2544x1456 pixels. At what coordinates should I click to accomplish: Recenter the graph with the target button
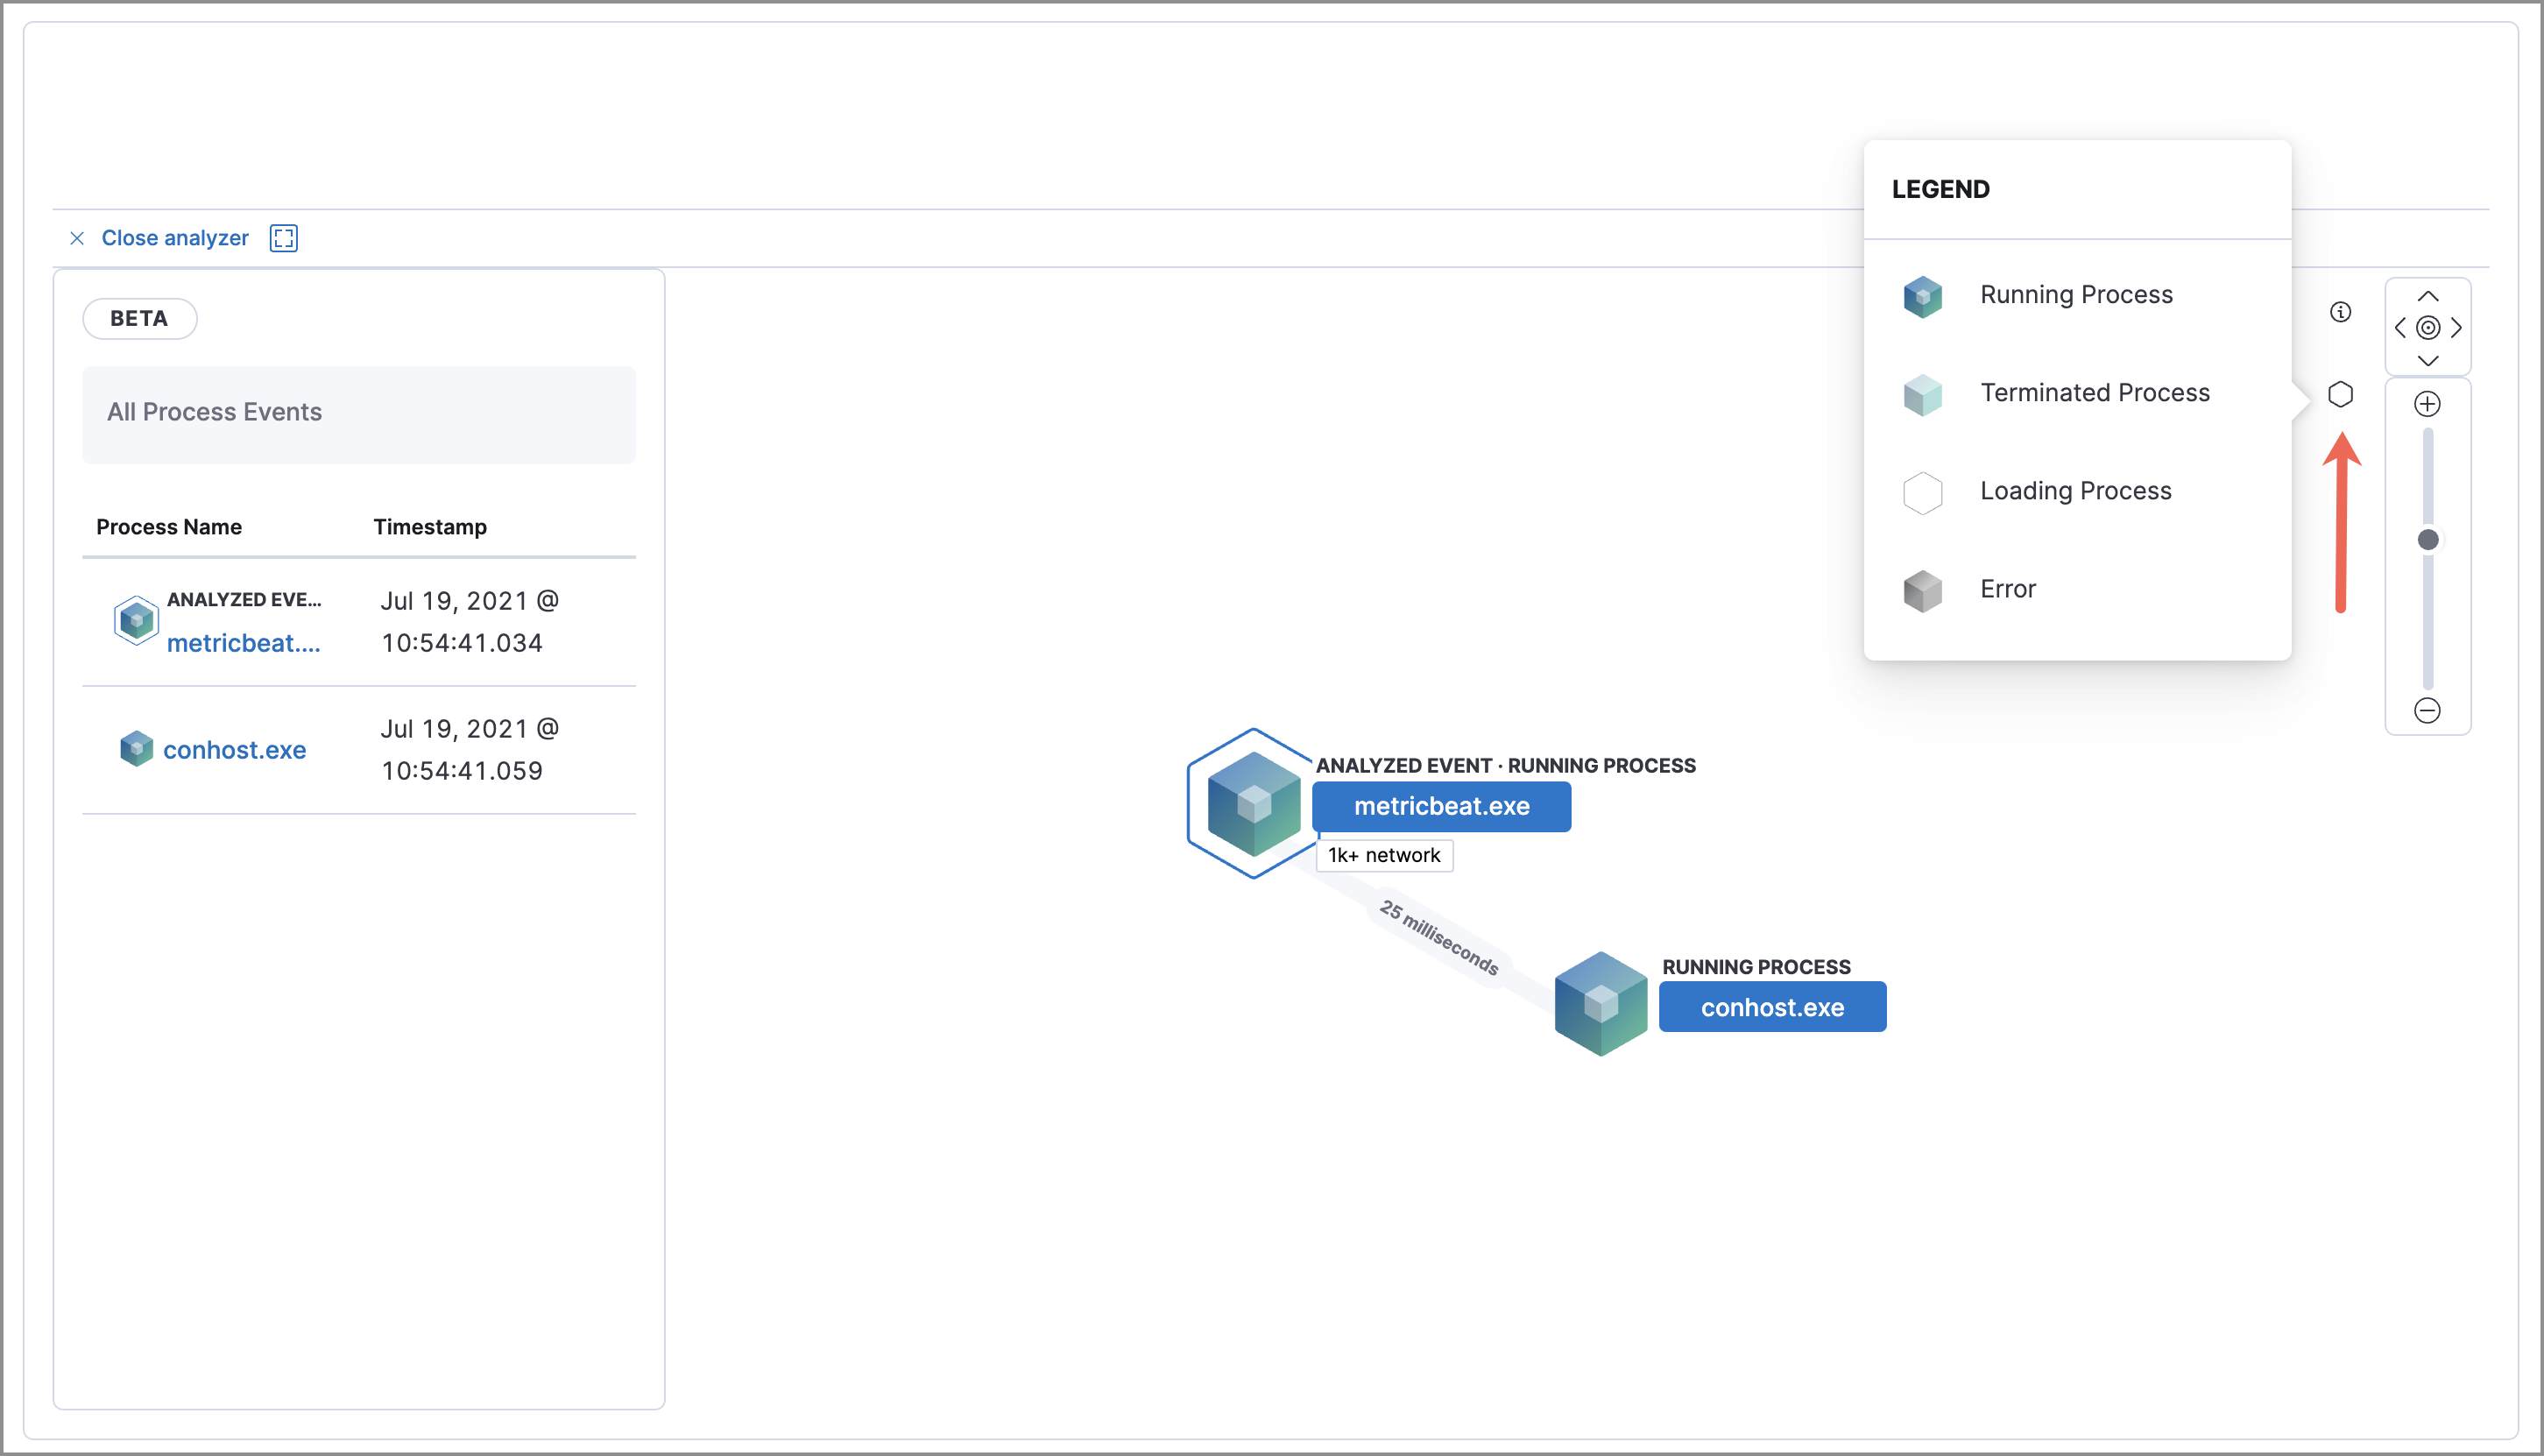[2428, 327]
